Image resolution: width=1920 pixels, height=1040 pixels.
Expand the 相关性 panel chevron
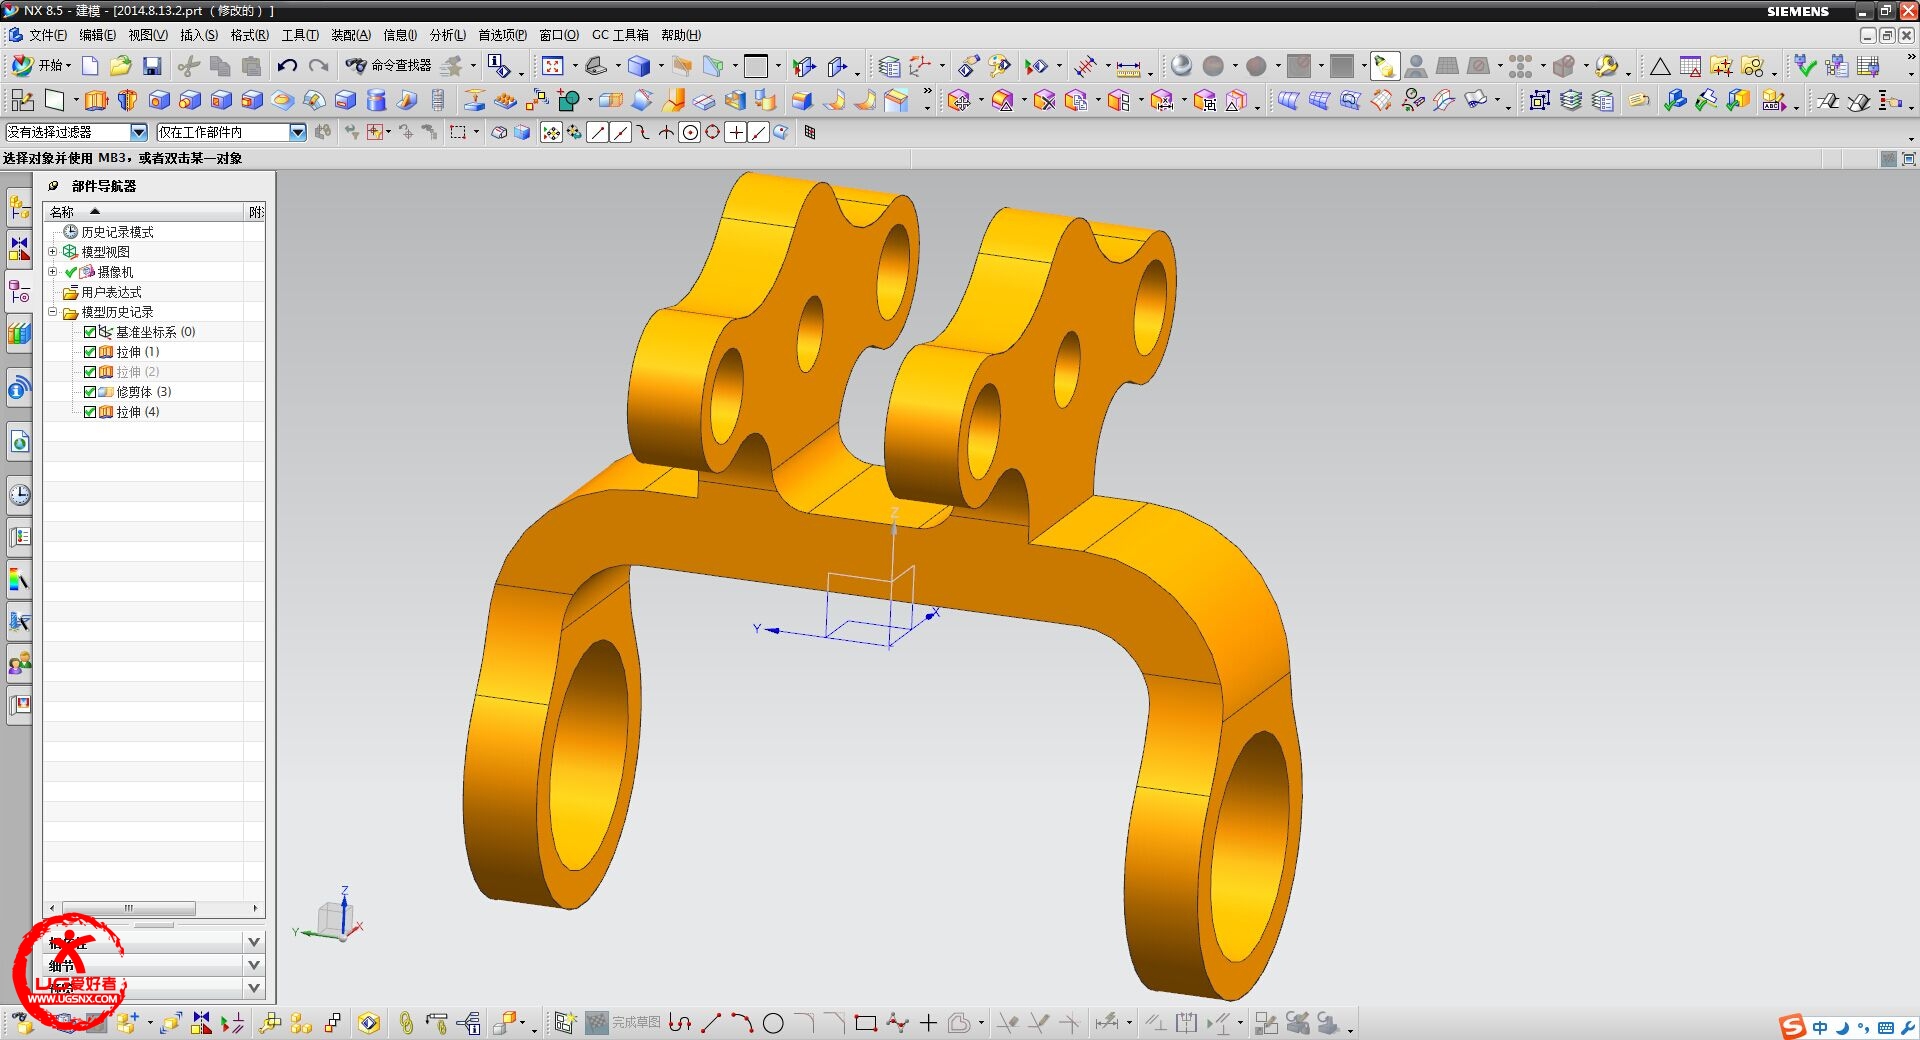254,942
